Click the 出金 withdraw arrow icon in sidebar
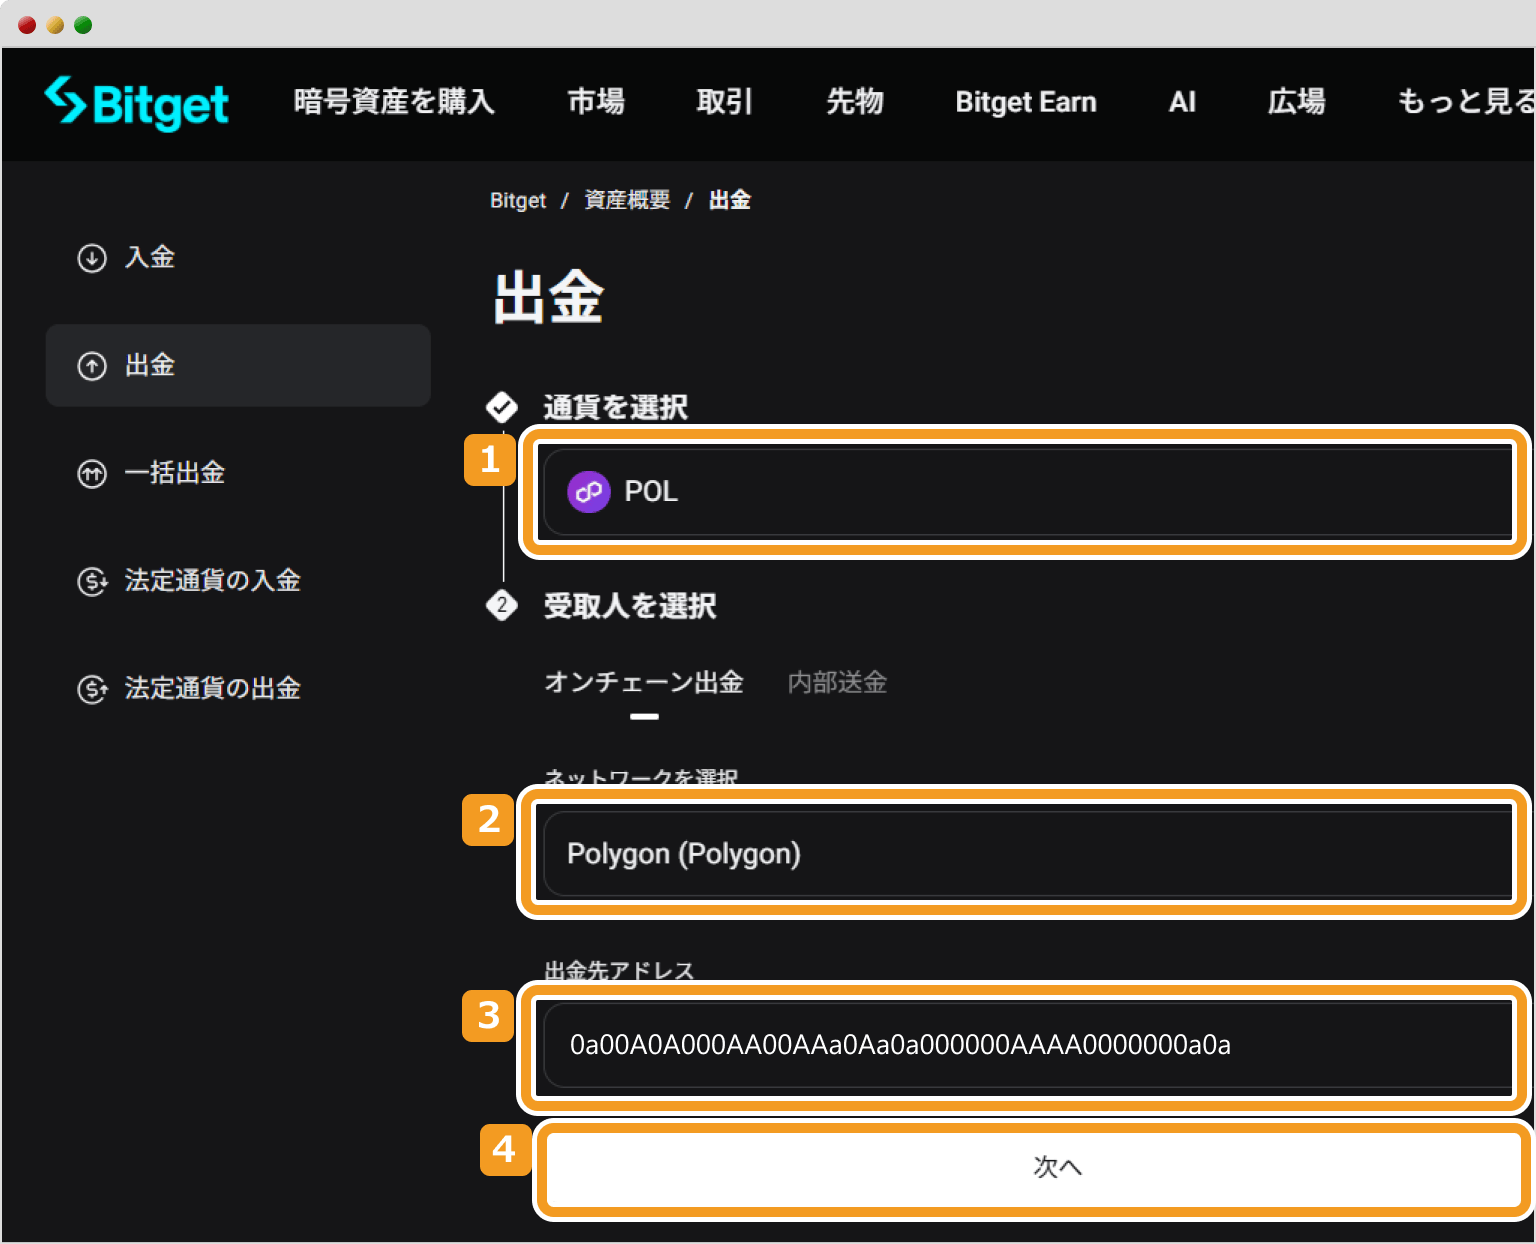The width and height of the screenshot is (1536, 1244). click(x=92, y=366)
